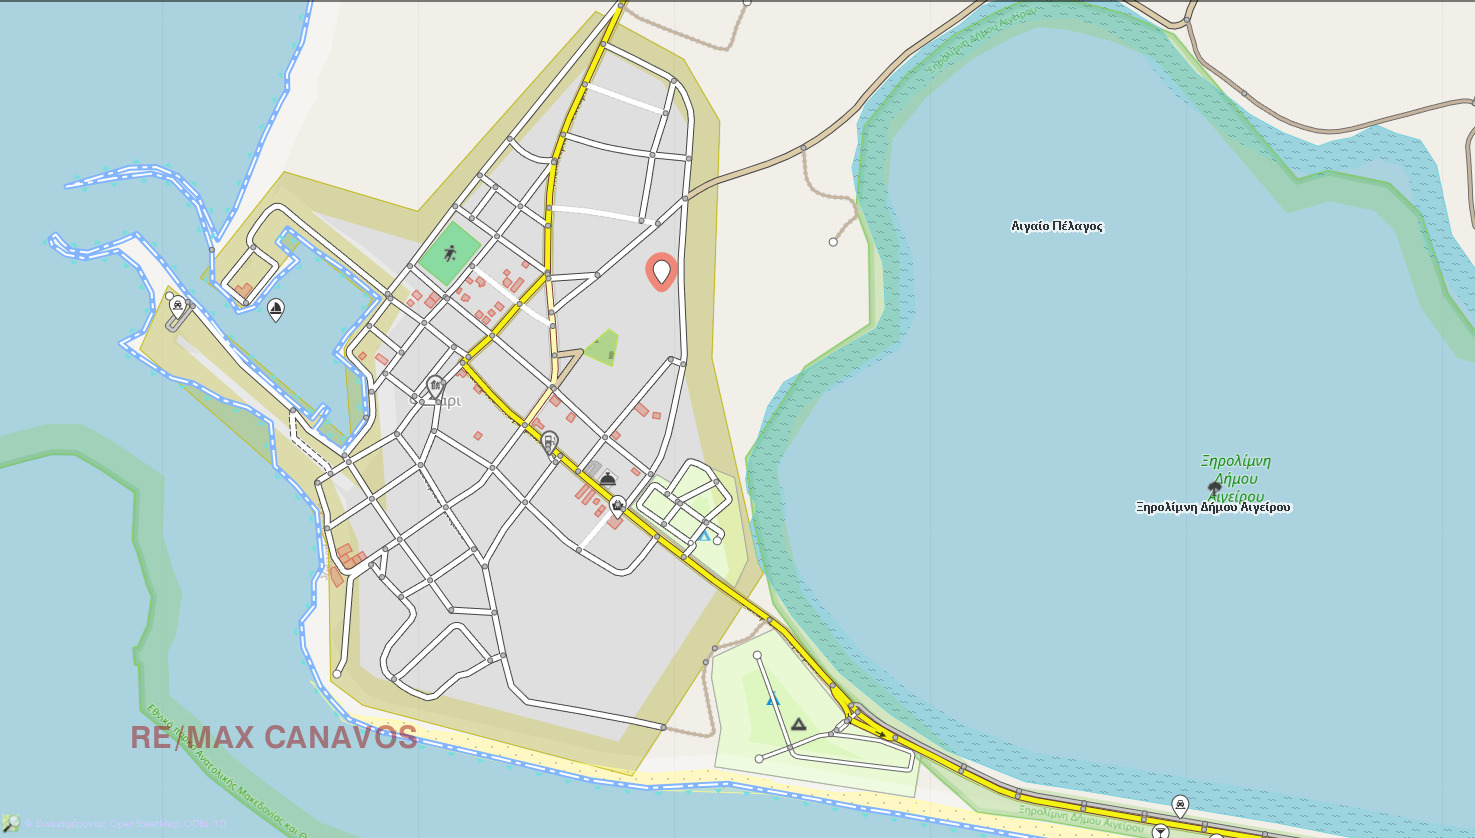Screen dimensions: 1475x838
Task: Select the blue tent icon in lower campground
Action: pyautogui.click(x=772, y=699)
